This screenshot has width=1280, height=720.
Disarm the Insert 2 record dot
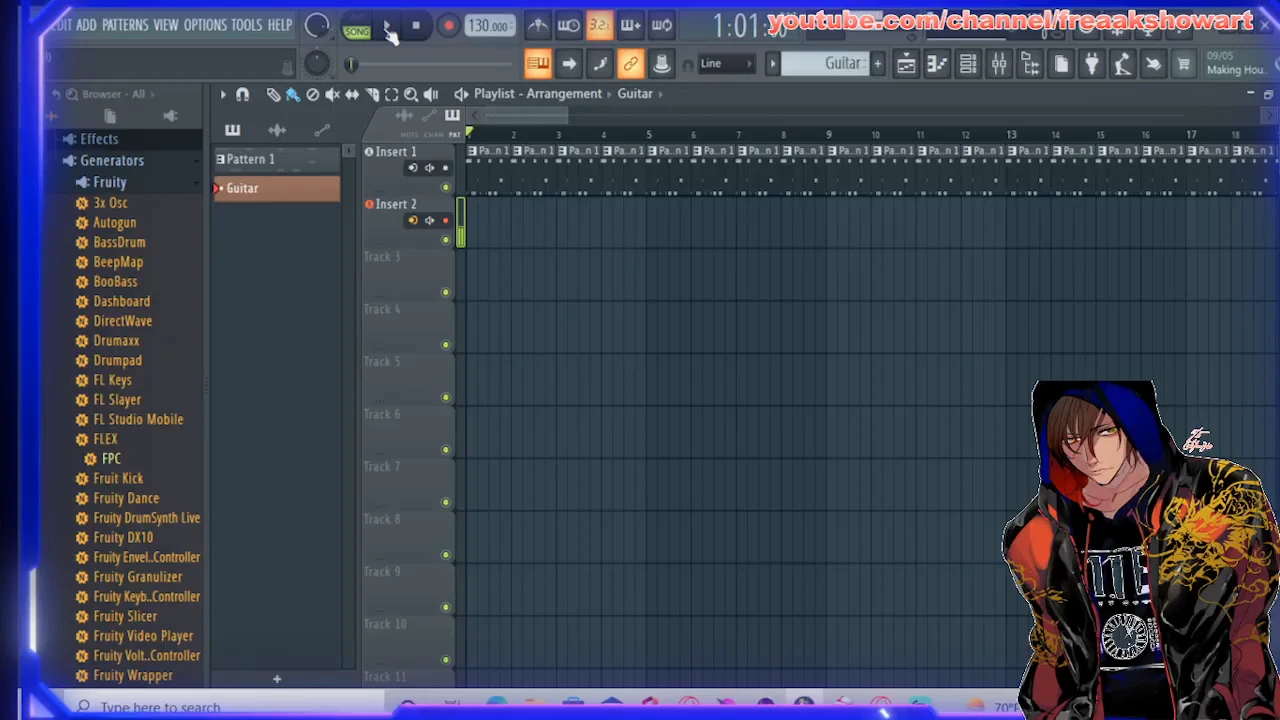tap(445, 221)
